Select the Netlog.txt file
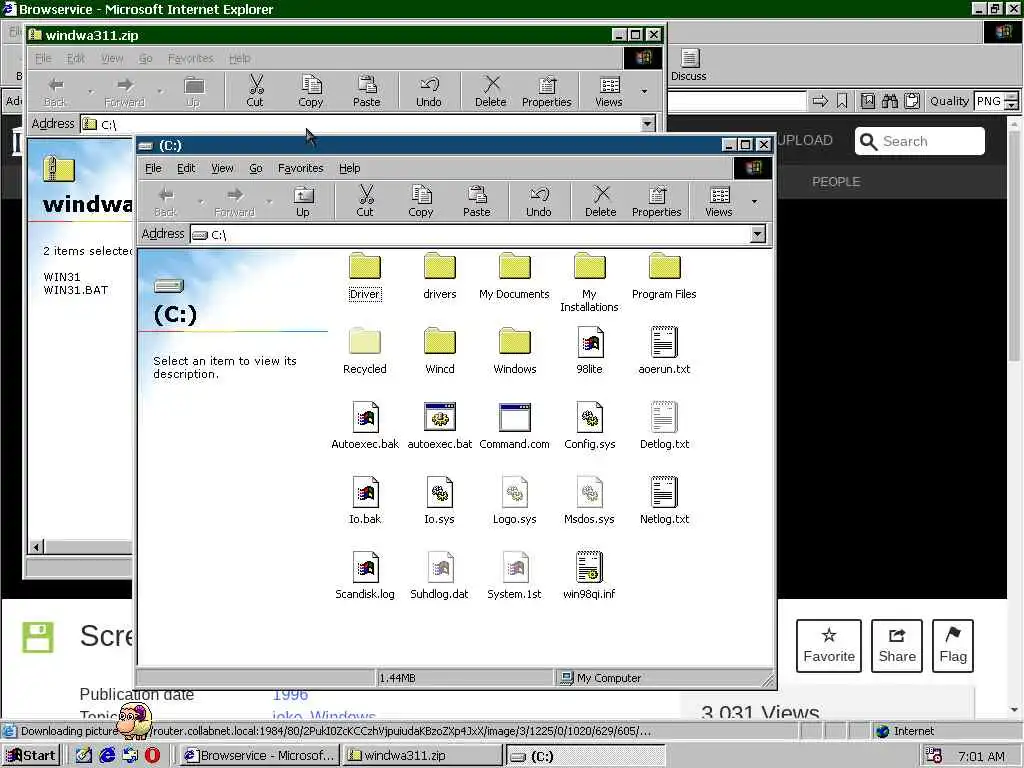 point(664,501)
